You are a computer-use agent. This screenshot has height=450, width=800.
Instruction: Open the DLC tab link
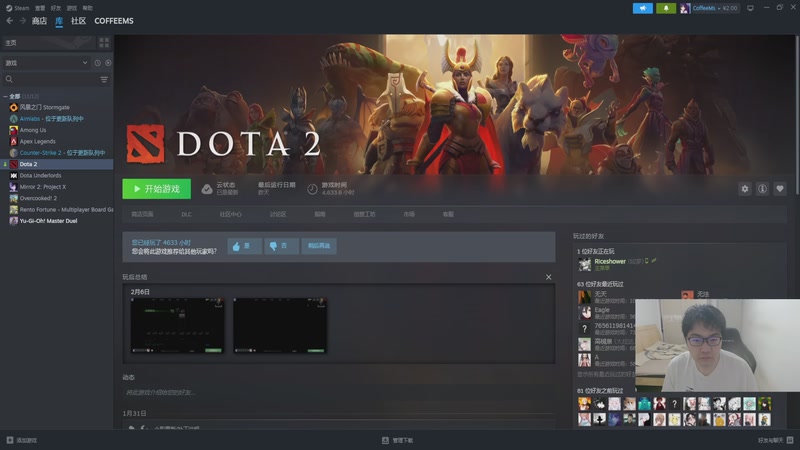coord(187,214)
